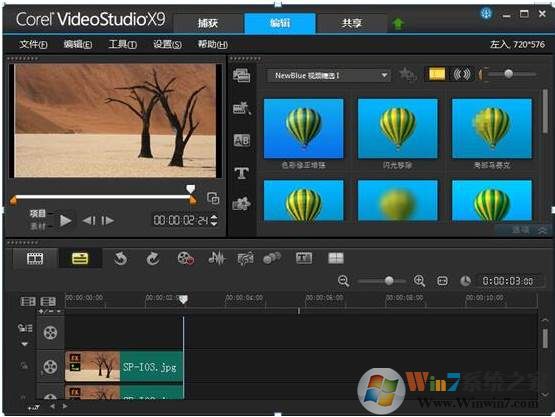
Task: Open the Title library T icon
Action: tap(242, 173)
